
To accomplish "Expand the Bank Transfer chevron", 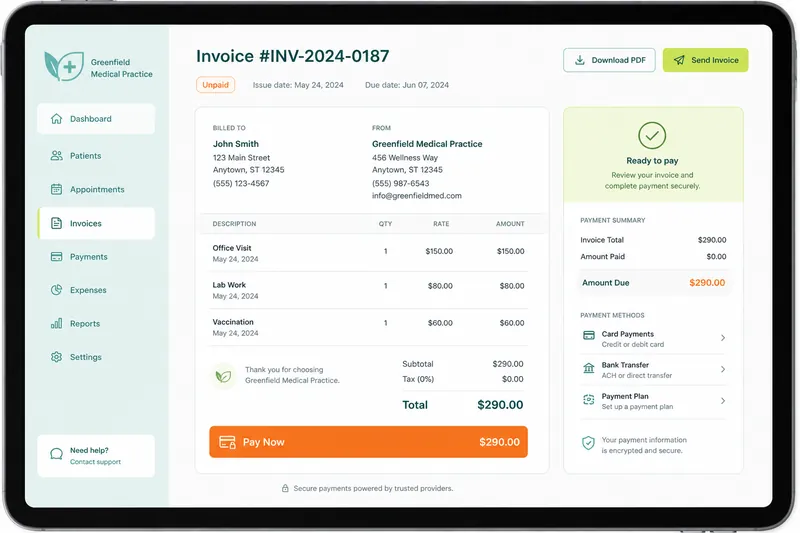I will point(723,369).
